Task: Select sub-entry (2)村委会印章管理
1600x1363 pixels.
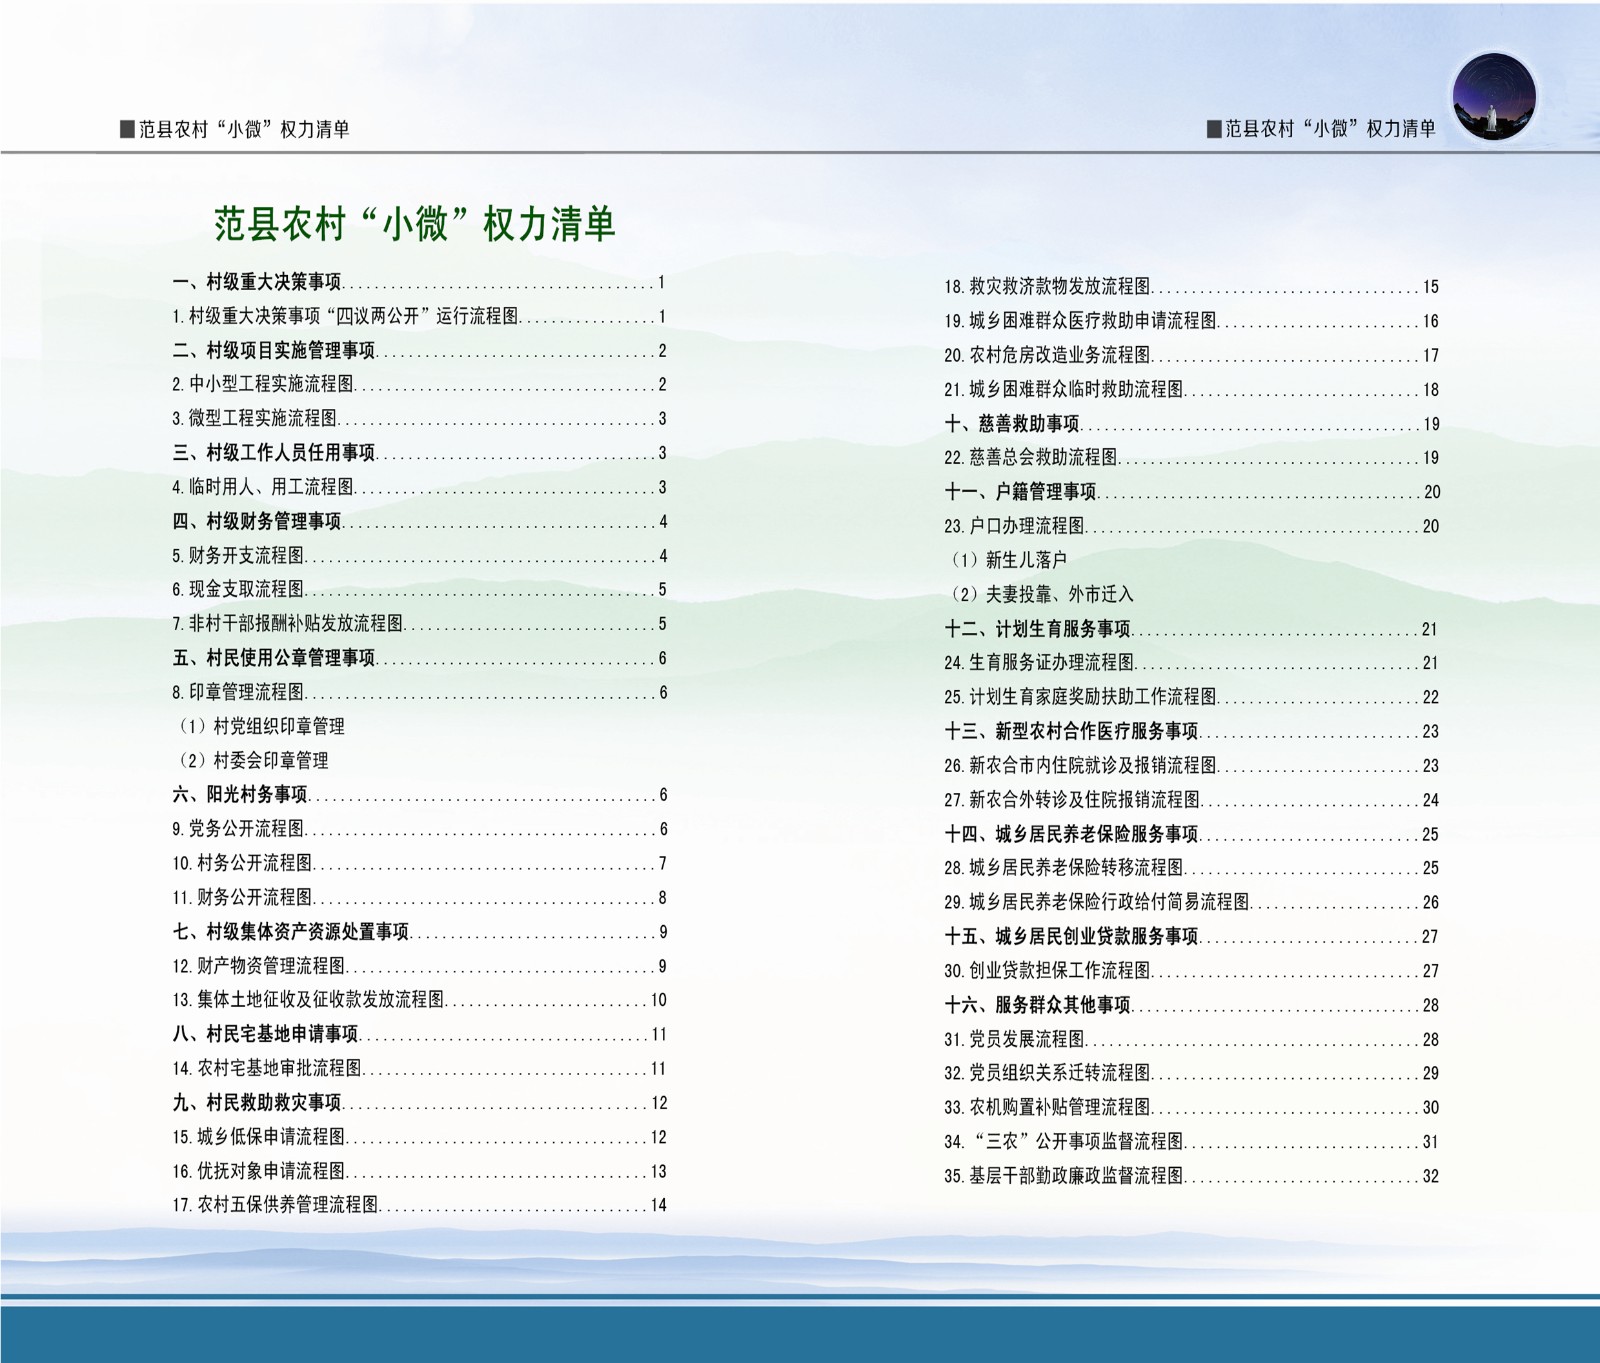Action: (253, 761)
